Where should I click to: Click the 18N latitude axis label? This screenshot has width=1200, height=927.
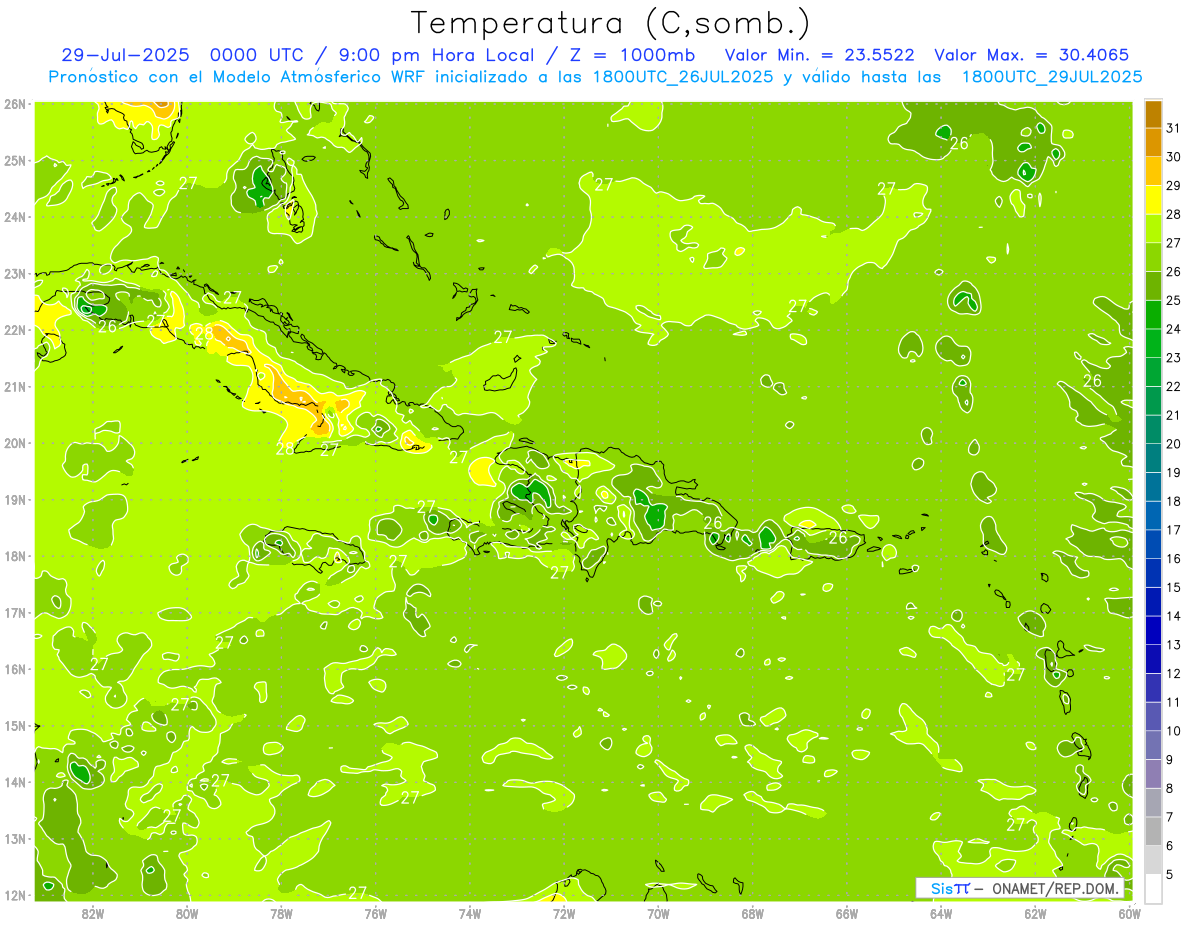(14, 556)
